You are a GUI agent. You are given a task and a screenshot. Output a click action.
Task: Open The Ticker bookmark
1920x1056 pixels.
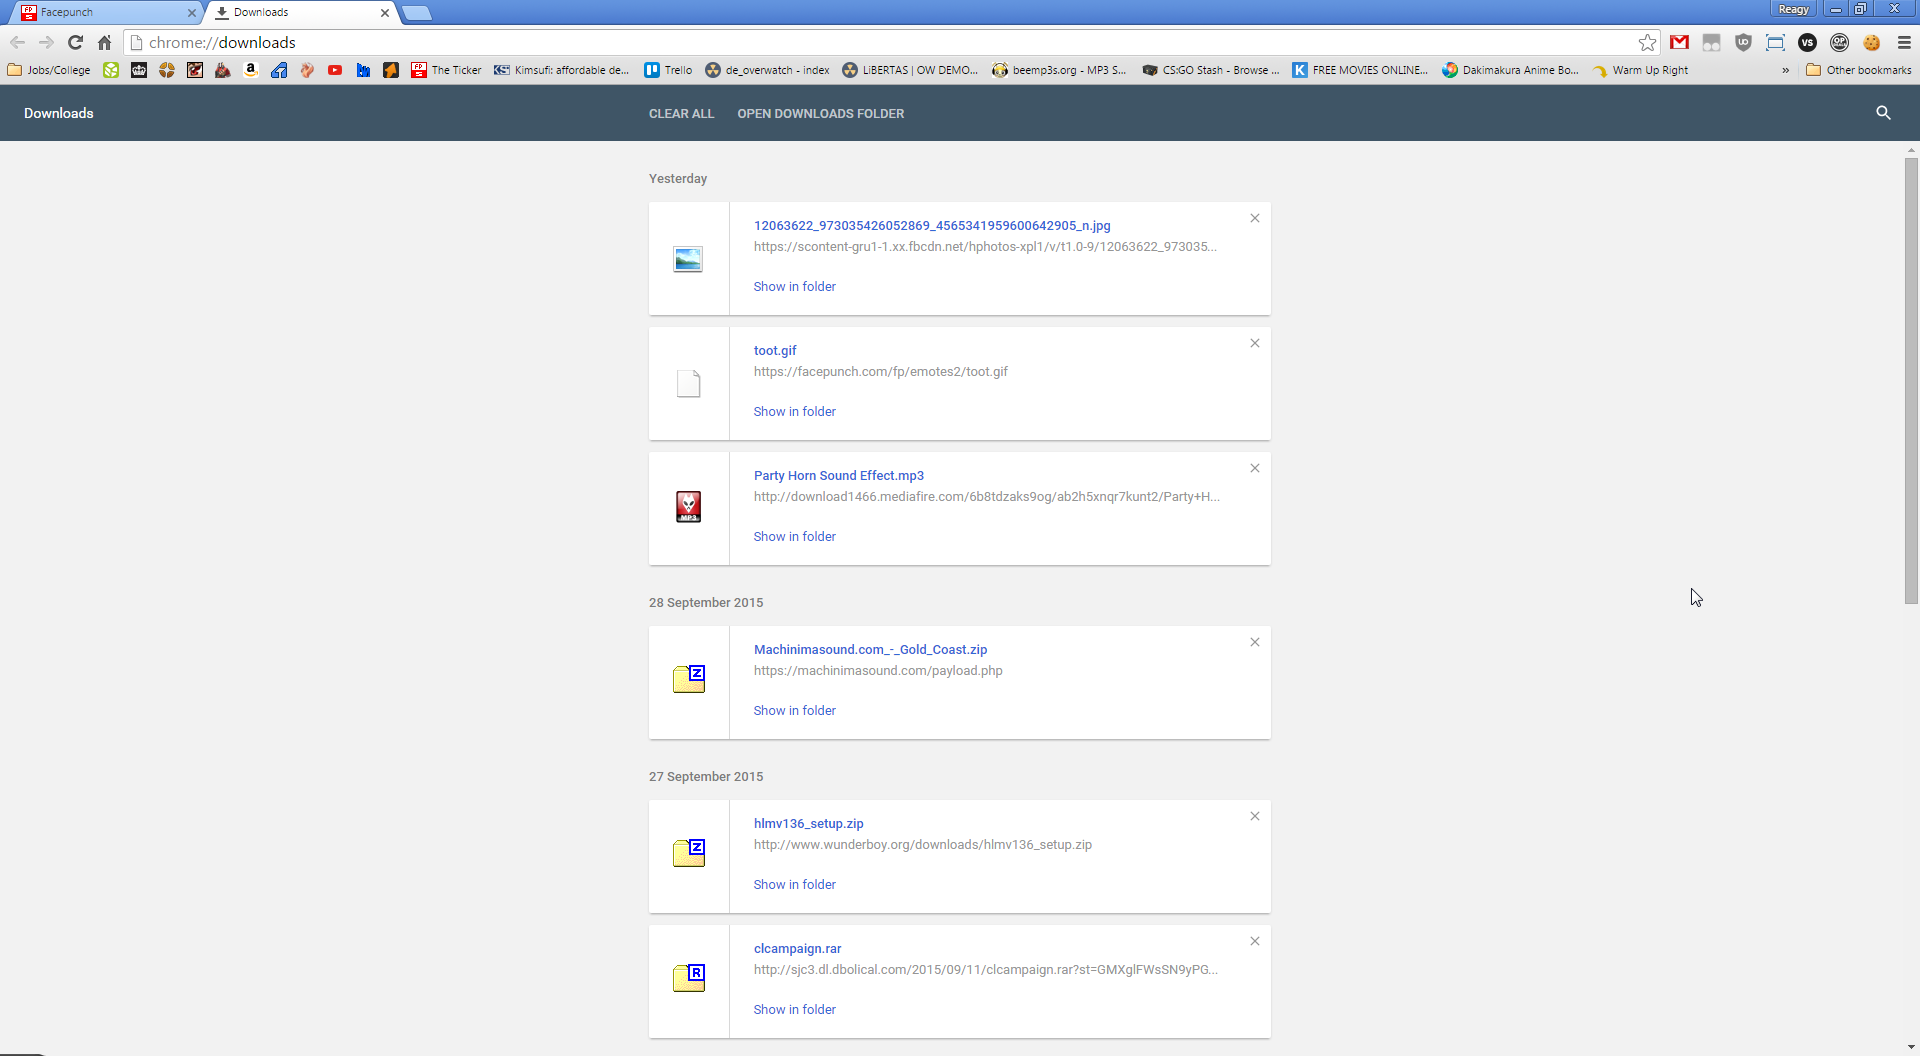tap(446, 70)
